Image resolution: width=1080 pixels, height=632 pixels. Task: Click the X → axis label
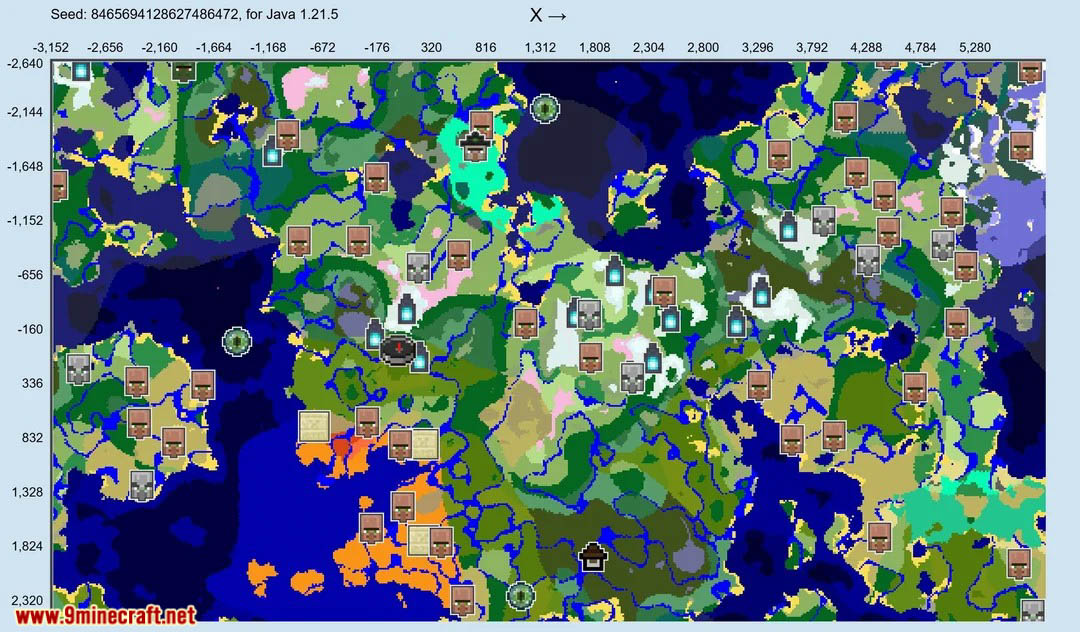[x=548, y=15]
